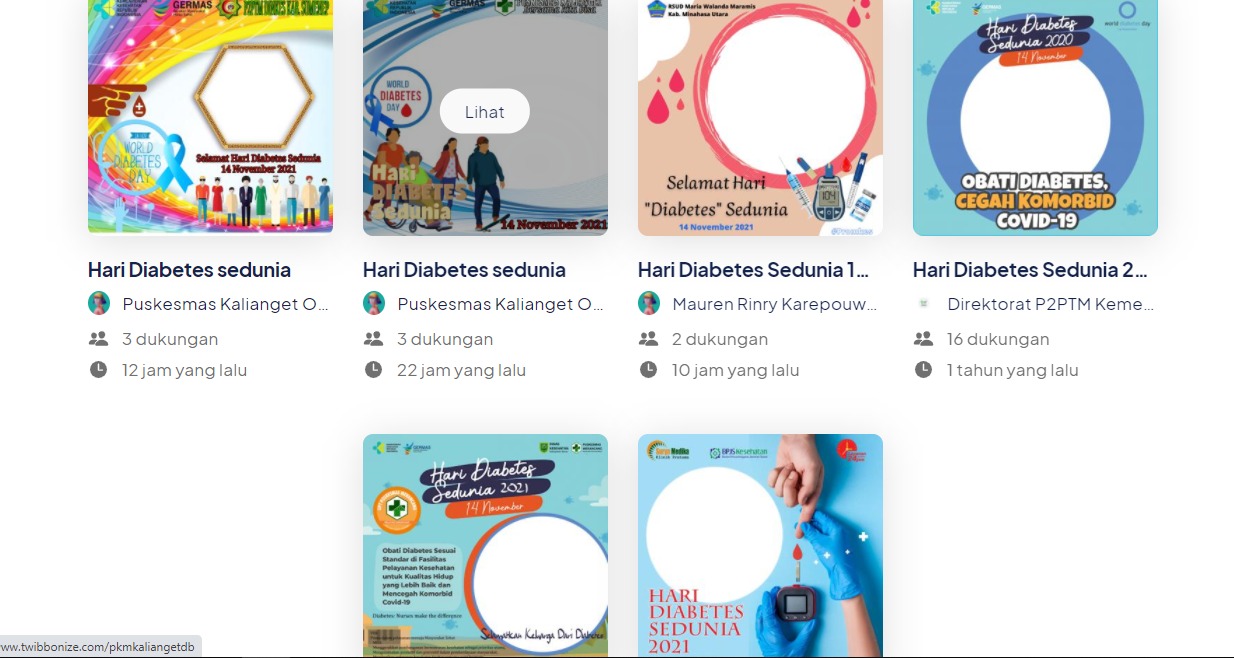The width and height of the screenshot is (1234, 658).
Task: Open Hari Diabetes Sedunia 1... title link
Action: point(753,270)
